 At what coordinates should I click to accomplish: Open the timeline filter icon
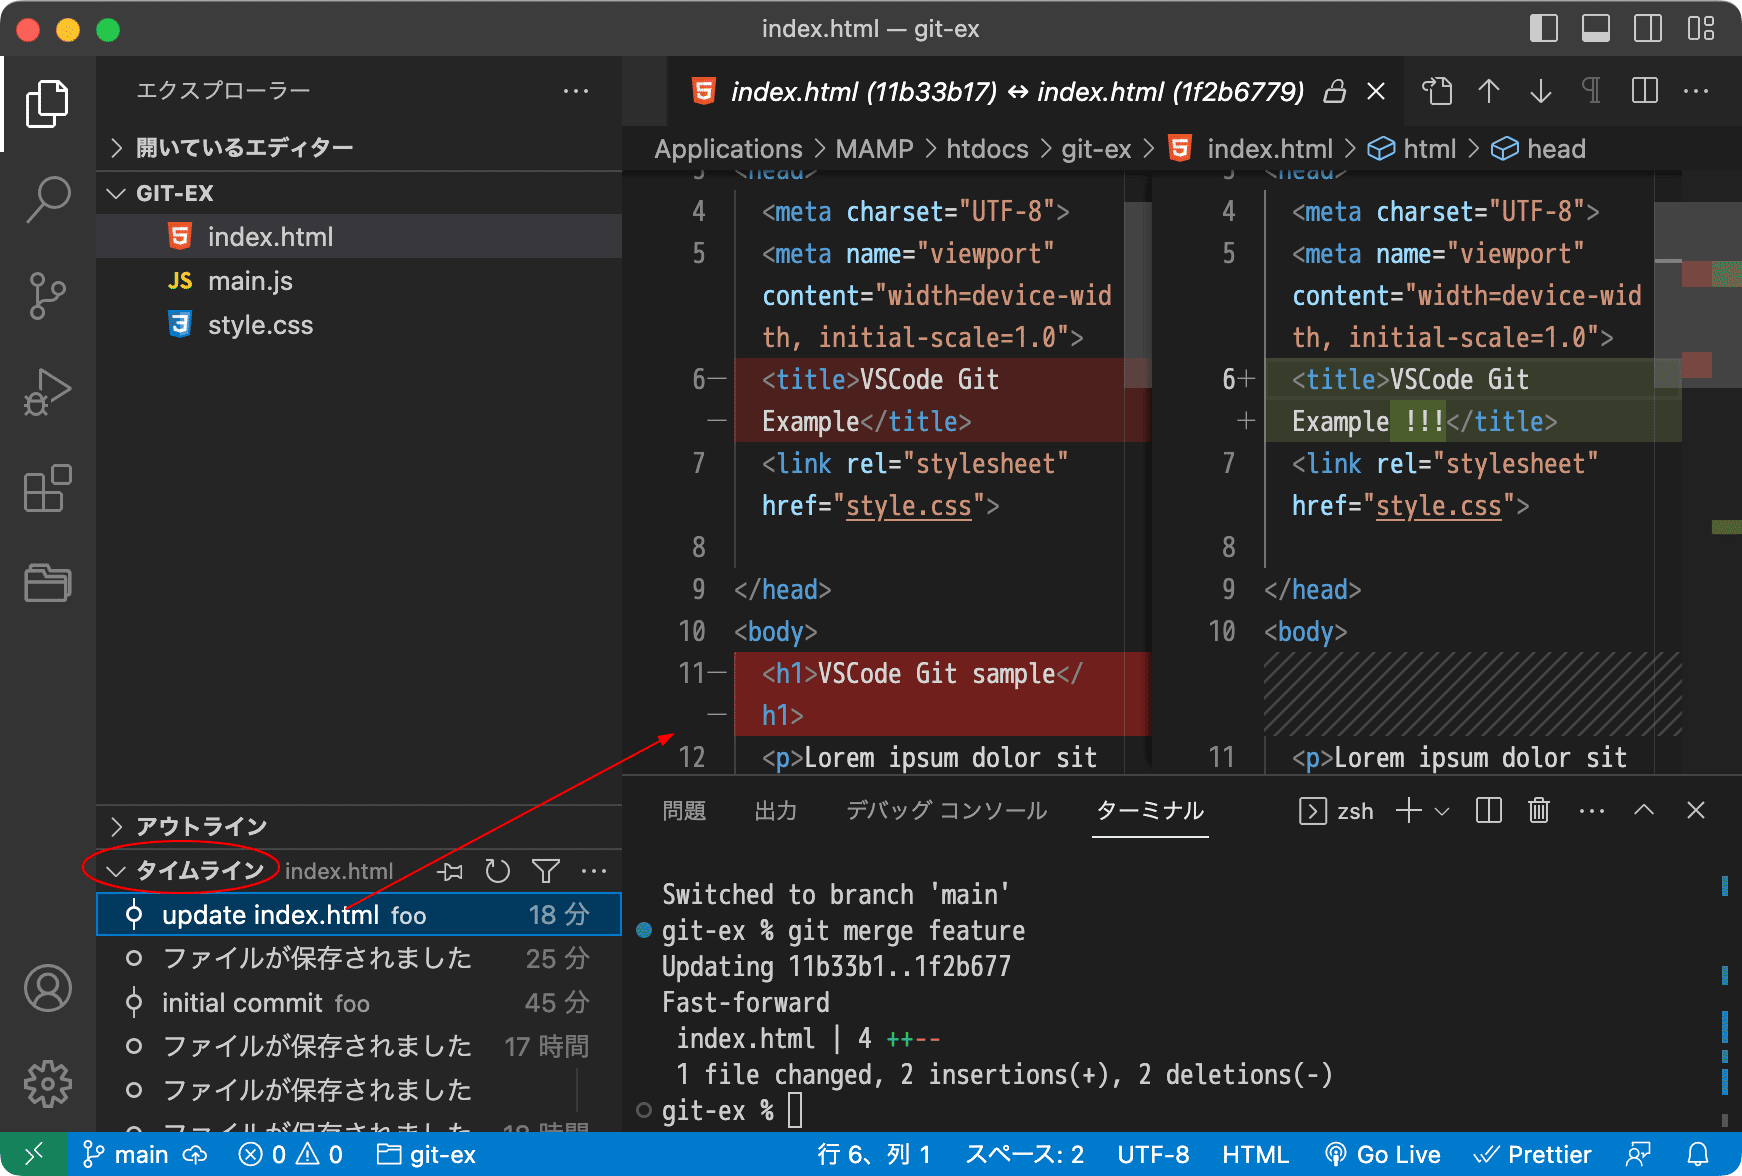[x=546, y=871]
